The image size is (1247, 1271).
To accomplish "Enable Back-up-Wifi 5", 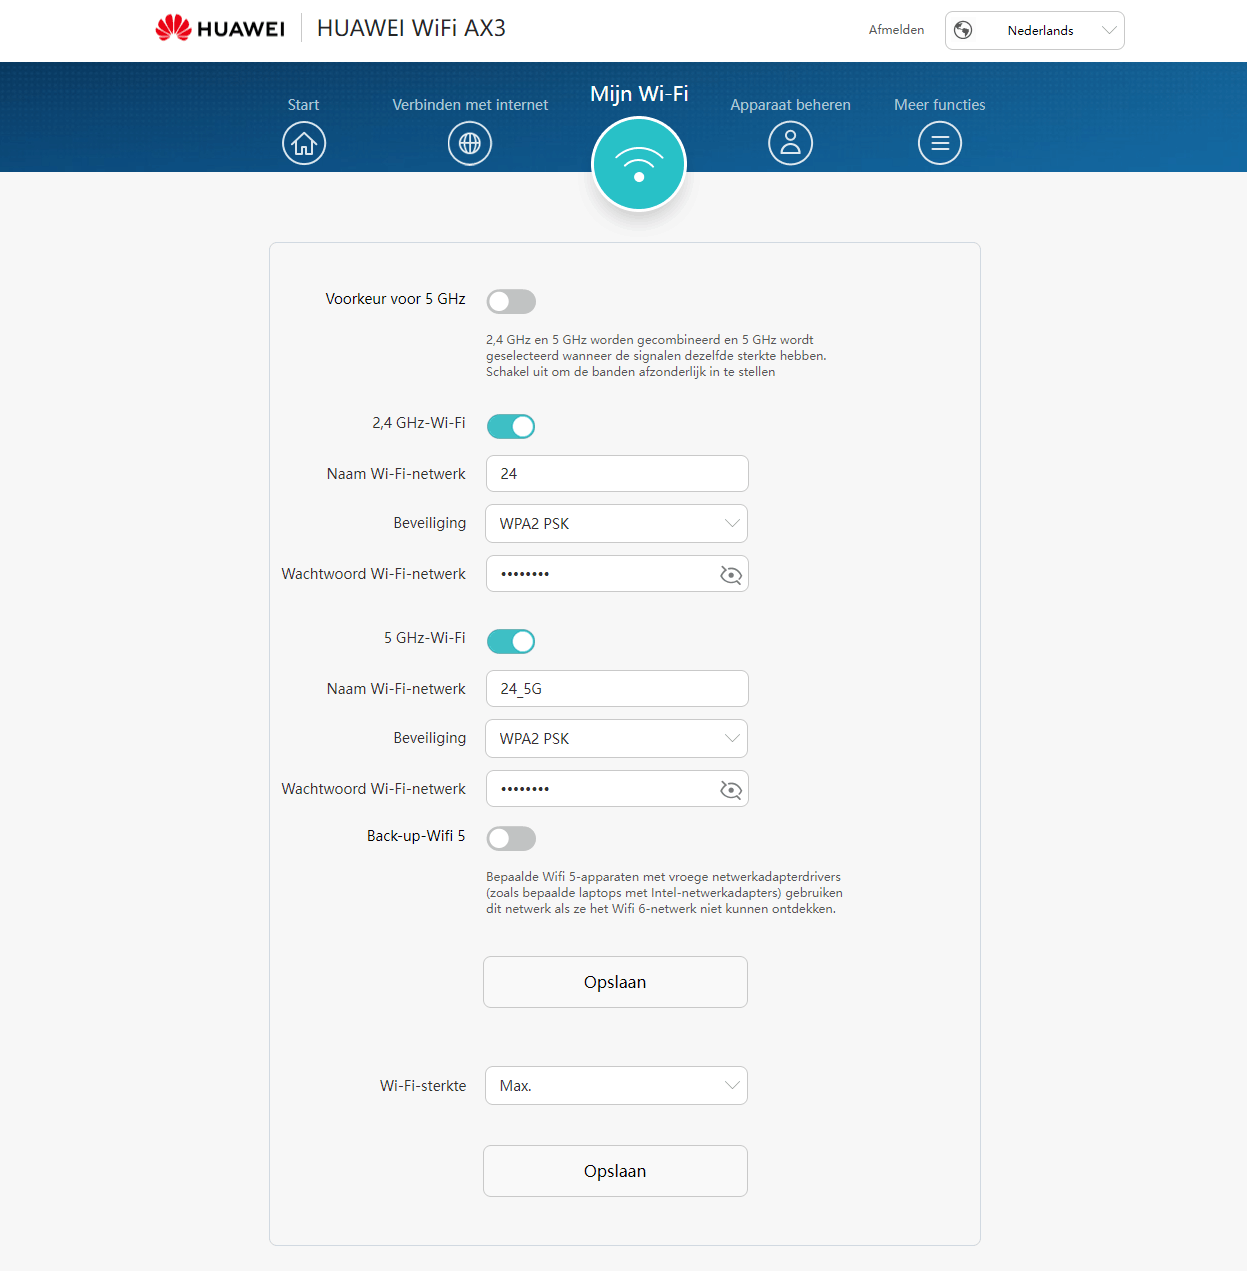I will click(511, 838).
